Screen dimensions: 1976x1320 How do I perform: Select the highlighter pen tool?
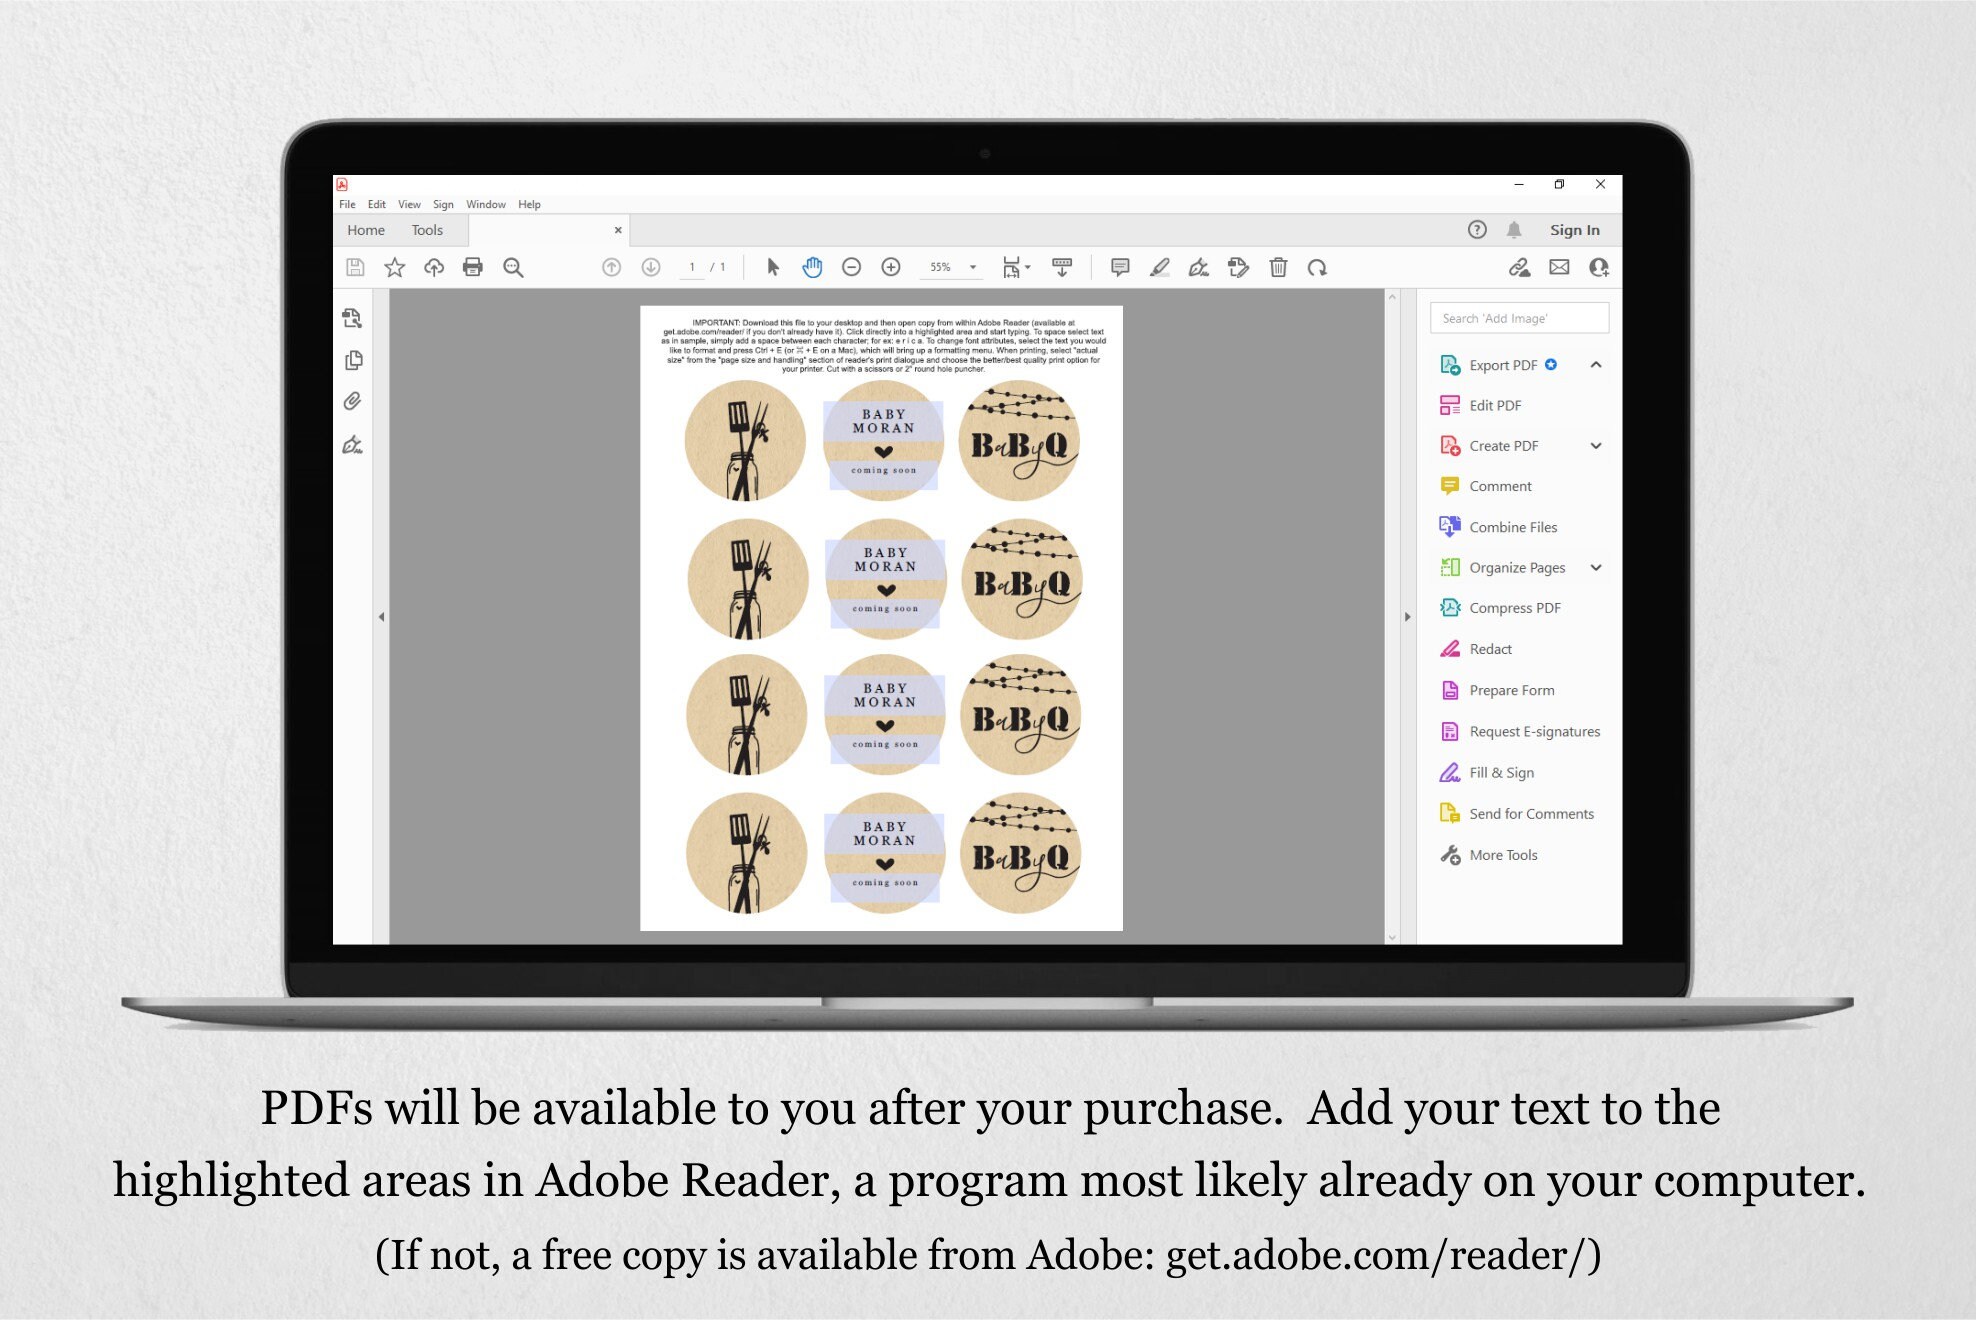pyautogui.click(x=1160, y=267)
